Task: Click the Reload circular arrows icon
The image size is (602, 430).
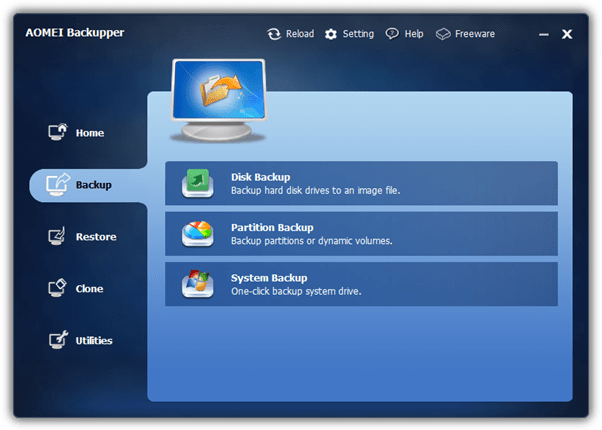Action: point(274,34)
